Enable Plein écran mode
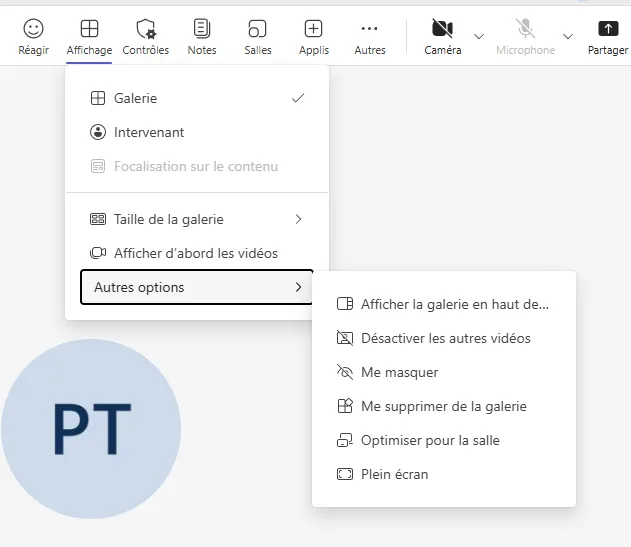 [444, 474]
